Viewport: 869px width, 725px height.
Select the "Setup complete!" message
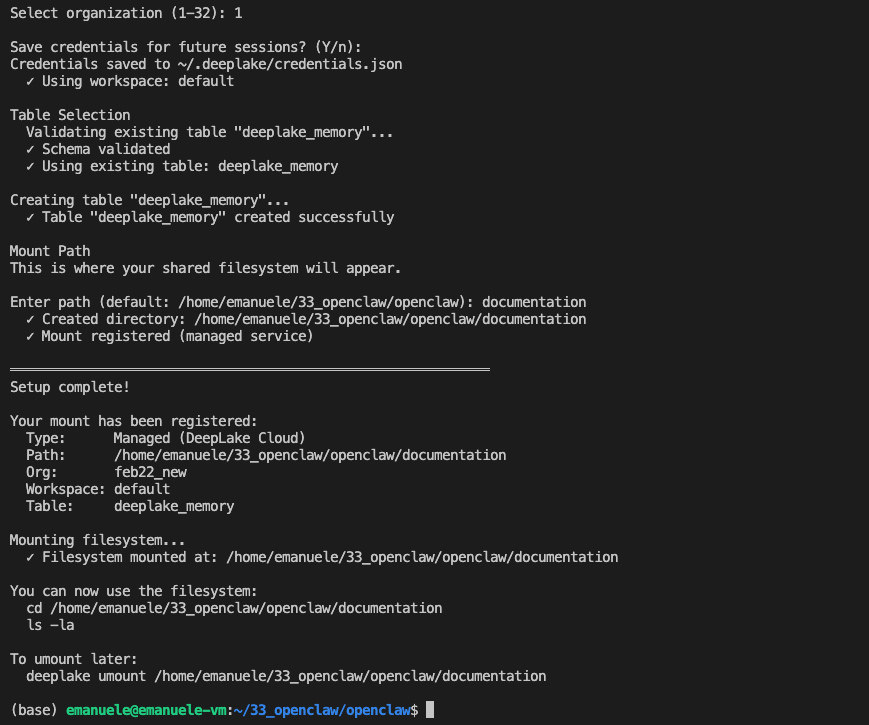pyautogui.click(x=70, y=387)
